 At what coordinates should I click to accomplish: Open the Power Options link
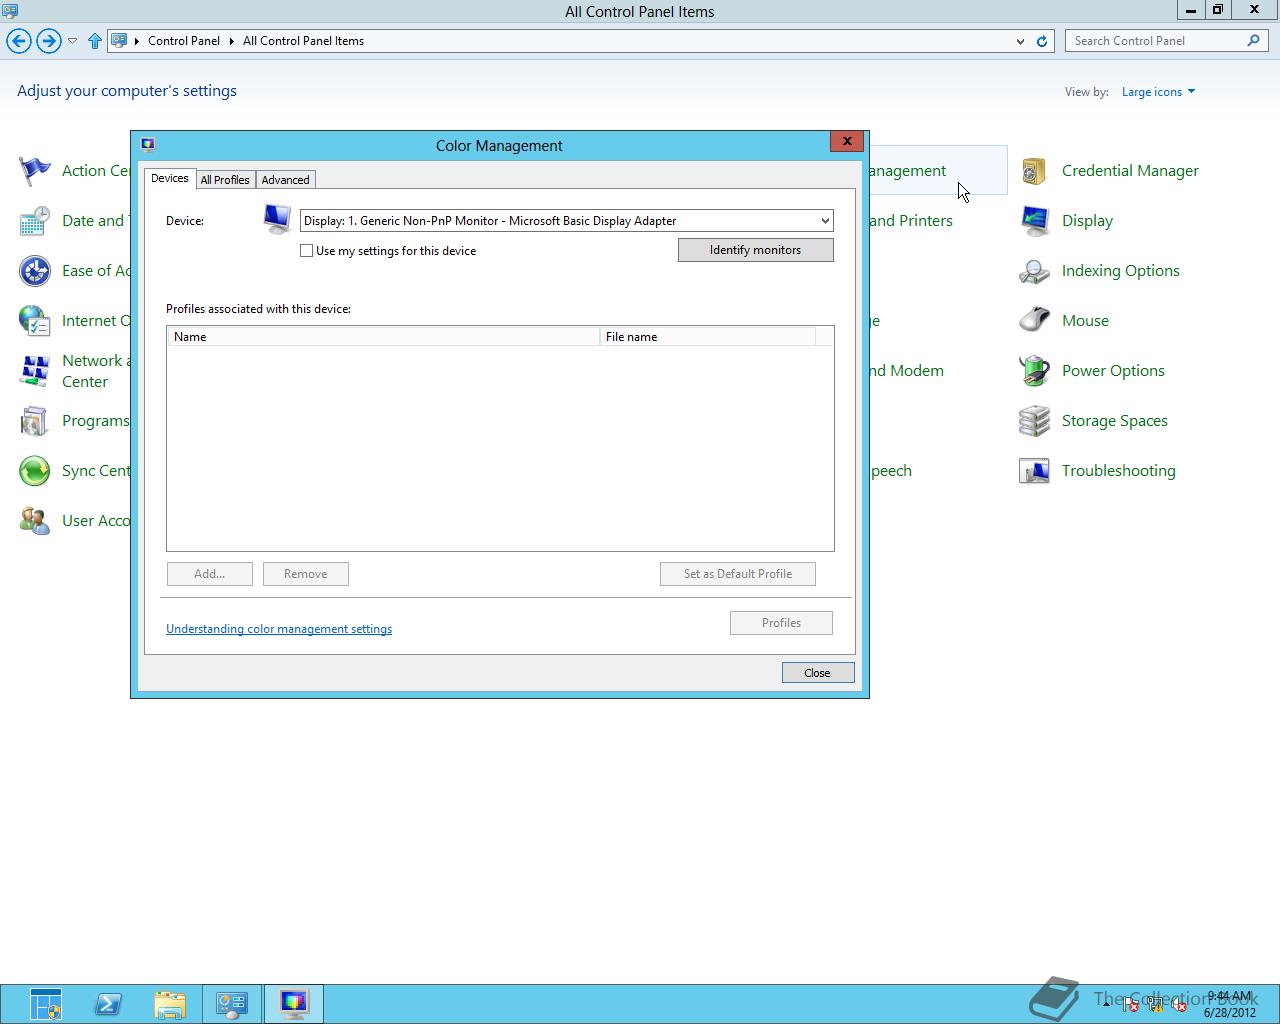(x=1113, y=371)
